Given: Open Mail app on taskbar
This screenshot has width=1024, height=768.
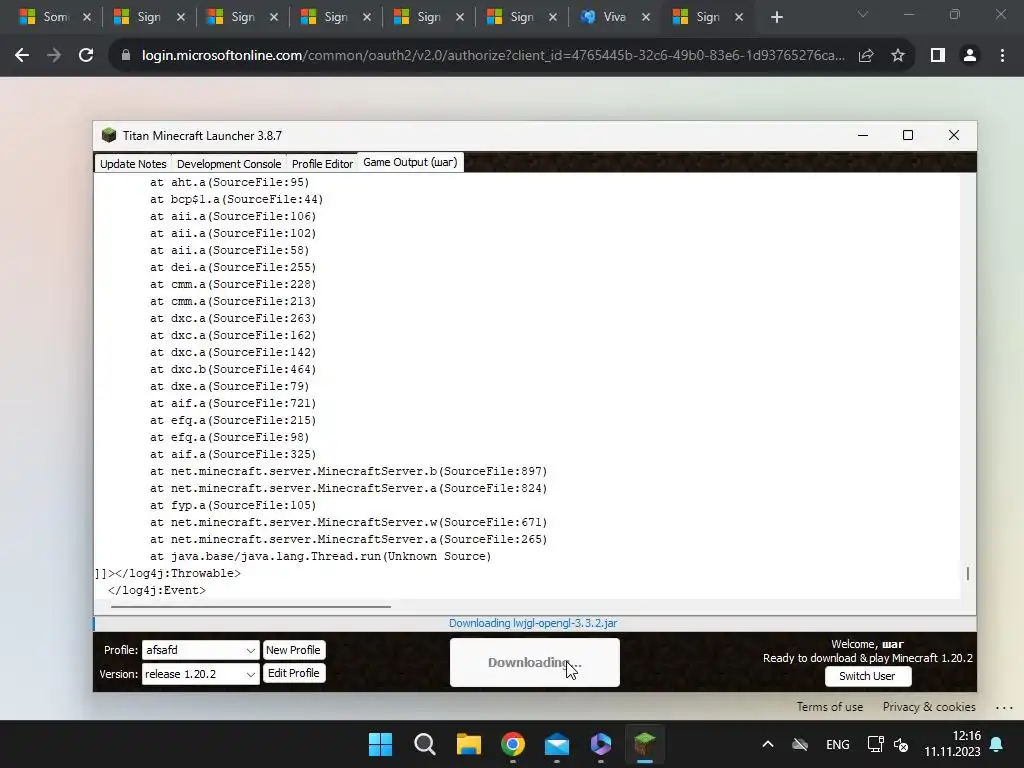Looking at the screenshot, I should click(556, 744).
